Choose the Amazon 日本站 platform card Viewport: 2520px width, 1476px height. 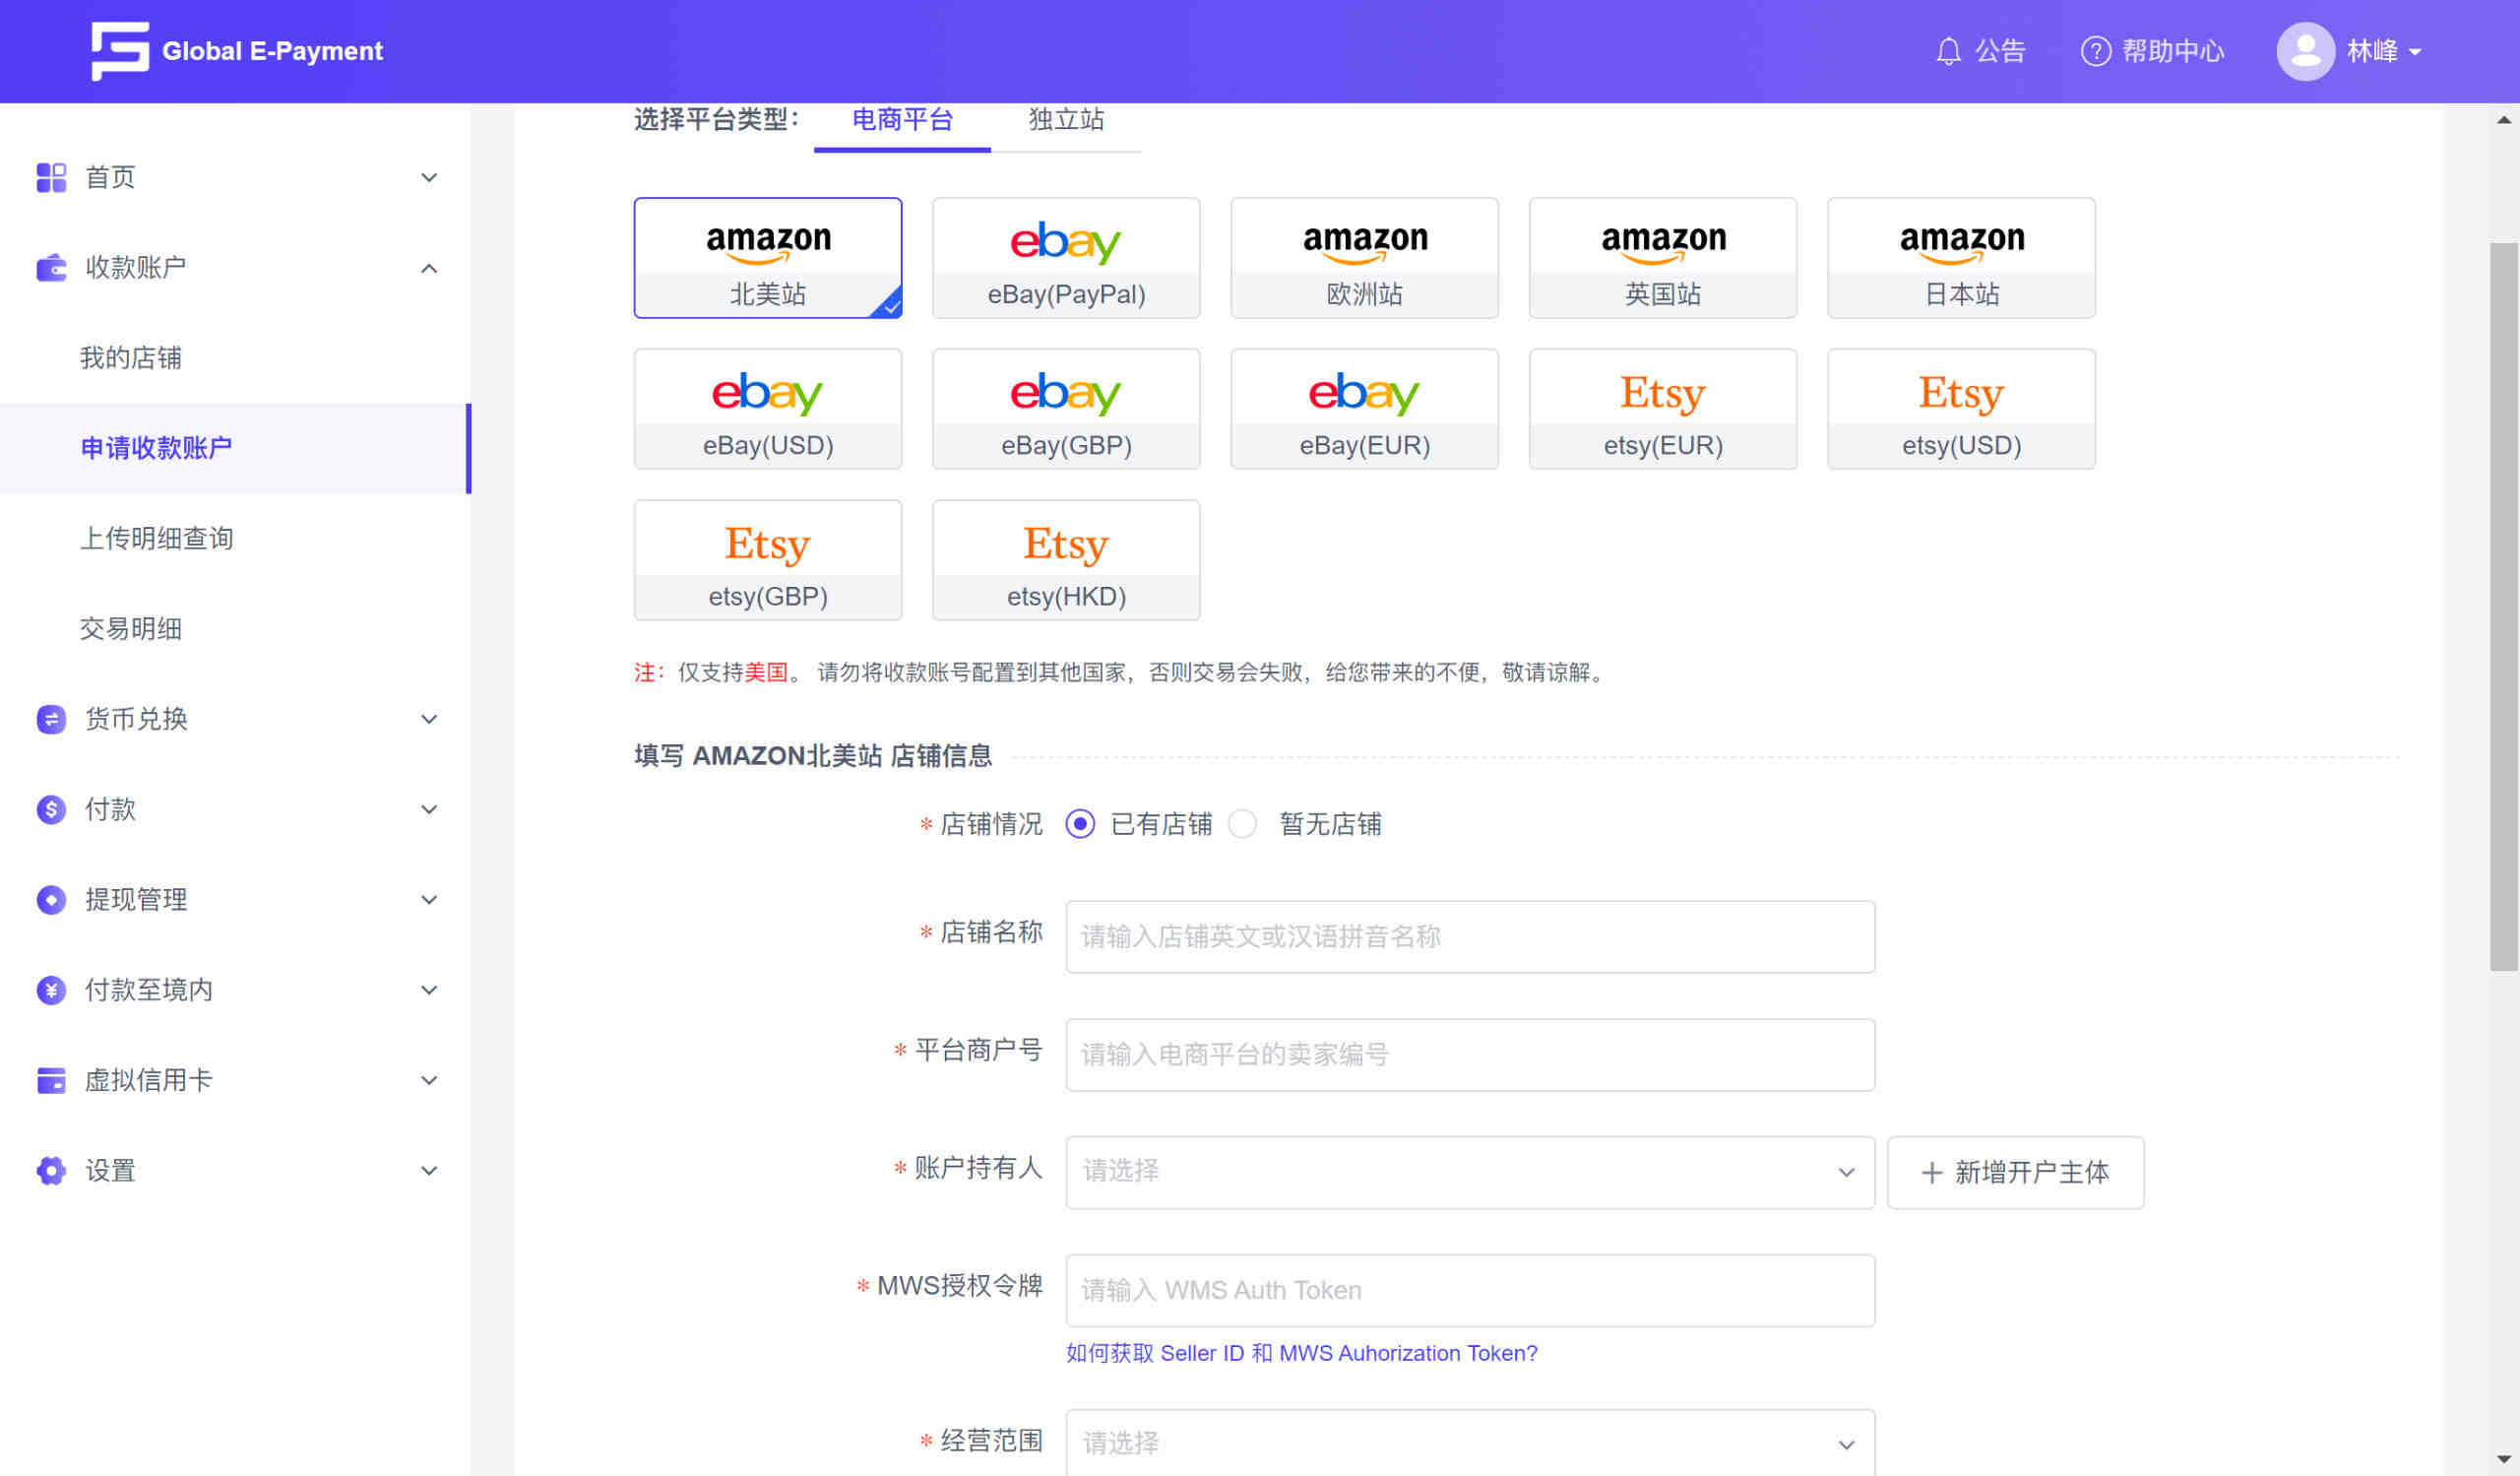coord(1961,258)
